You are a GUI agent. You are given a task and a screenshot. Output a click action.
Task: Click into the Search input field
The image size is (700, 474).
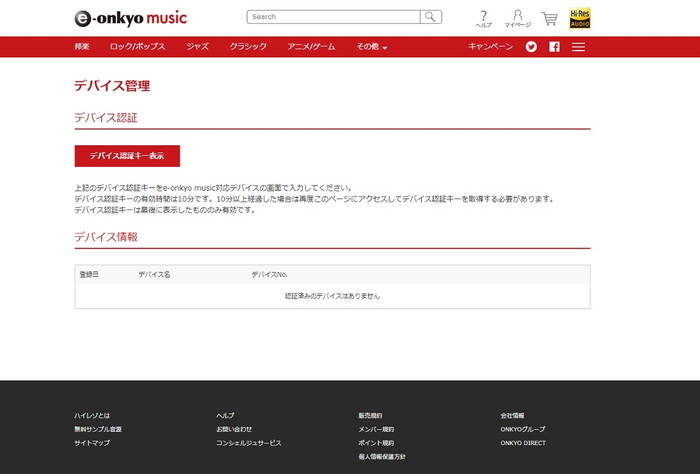point(333,17)
